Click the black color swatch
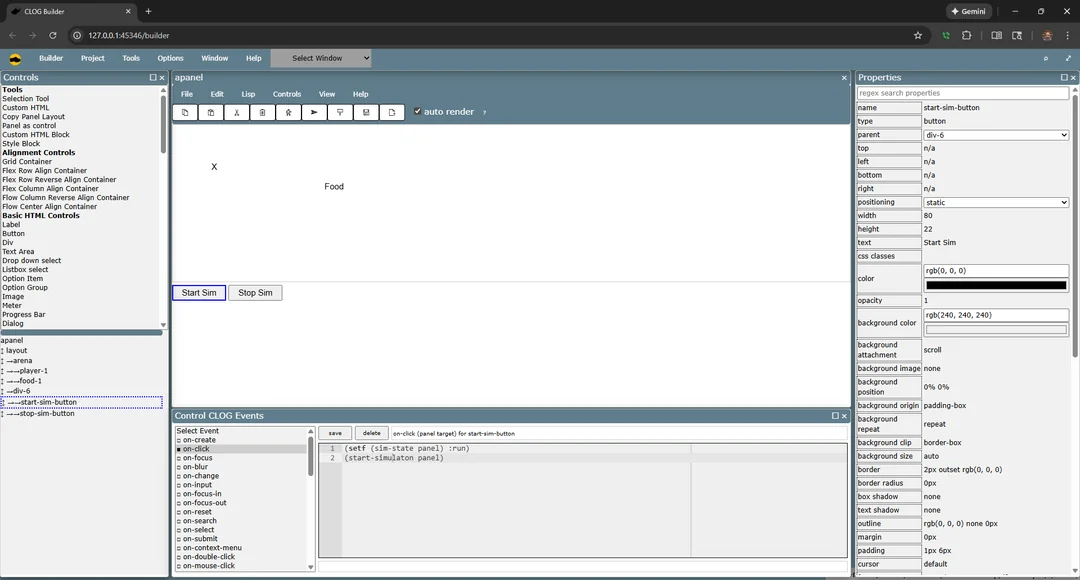The width and height of the screenshot is (1080, 580). (x=995, y=285)
